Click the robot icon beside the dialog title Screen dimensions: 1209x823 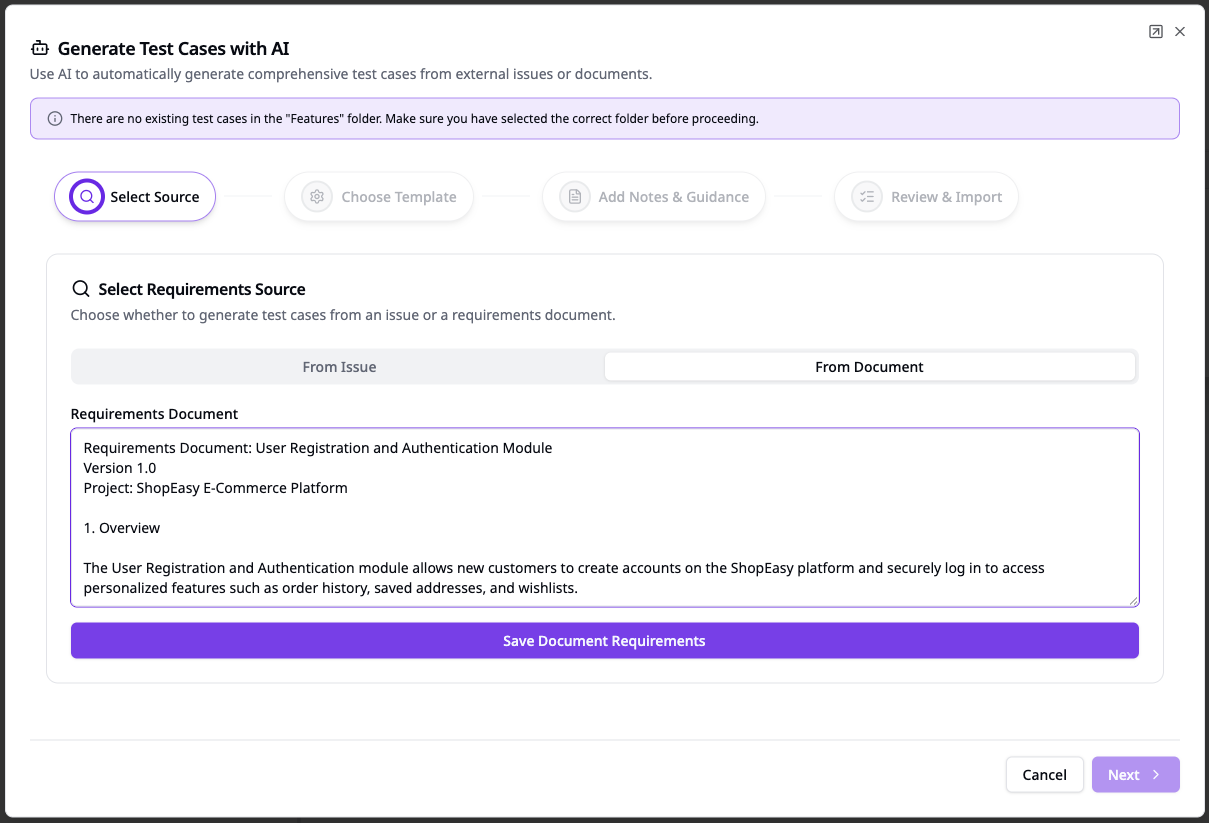pyautogui.click(x=38, y=47)
